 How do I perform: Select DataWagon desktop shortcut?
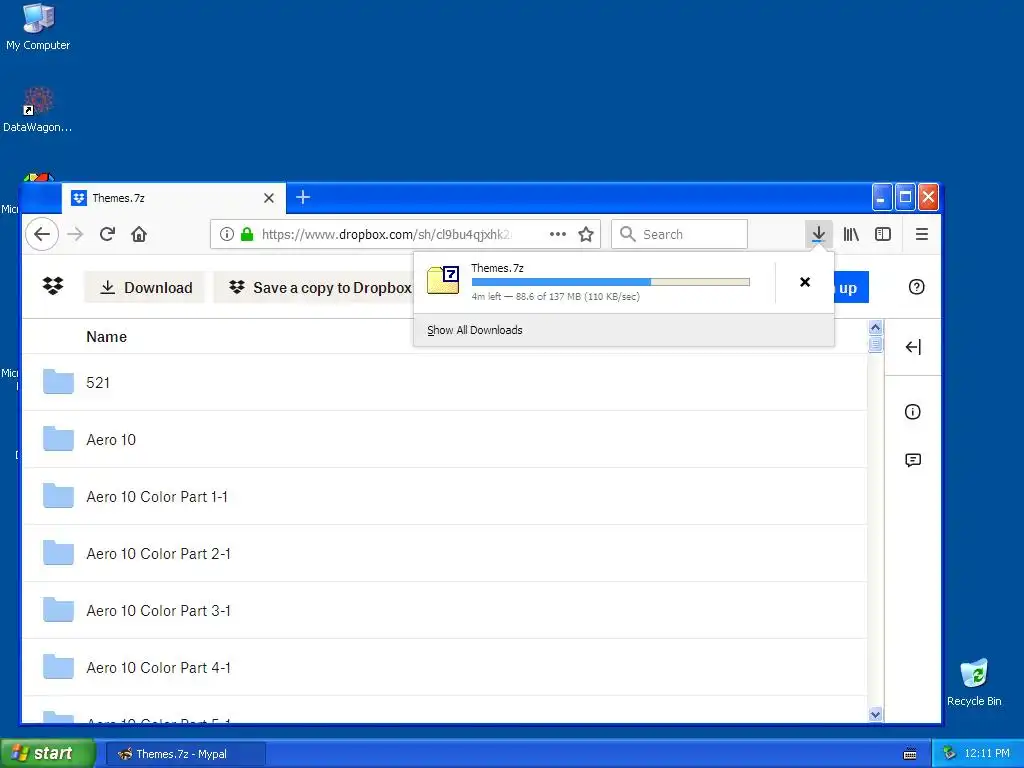[x=38, y=110]
